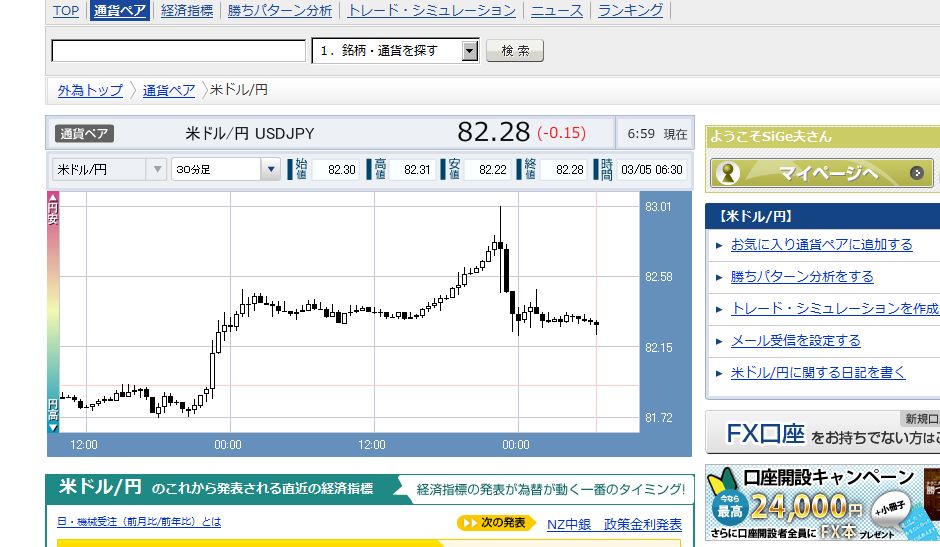Select the 通貨ペア navigation tab

click(x=119, y=10)
